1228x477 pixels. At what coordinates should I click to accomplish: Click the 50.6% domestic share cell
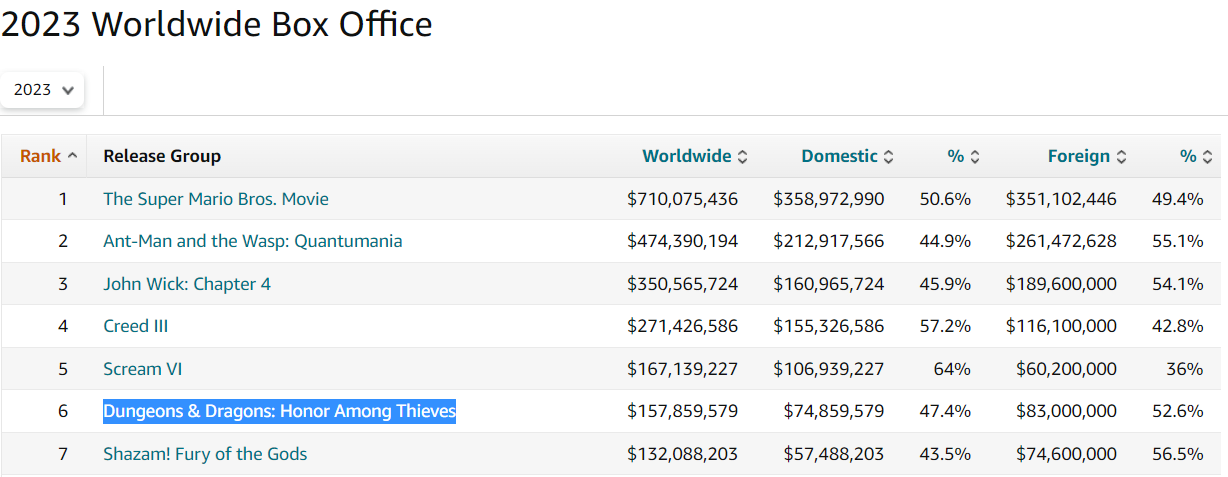(945, 199)
